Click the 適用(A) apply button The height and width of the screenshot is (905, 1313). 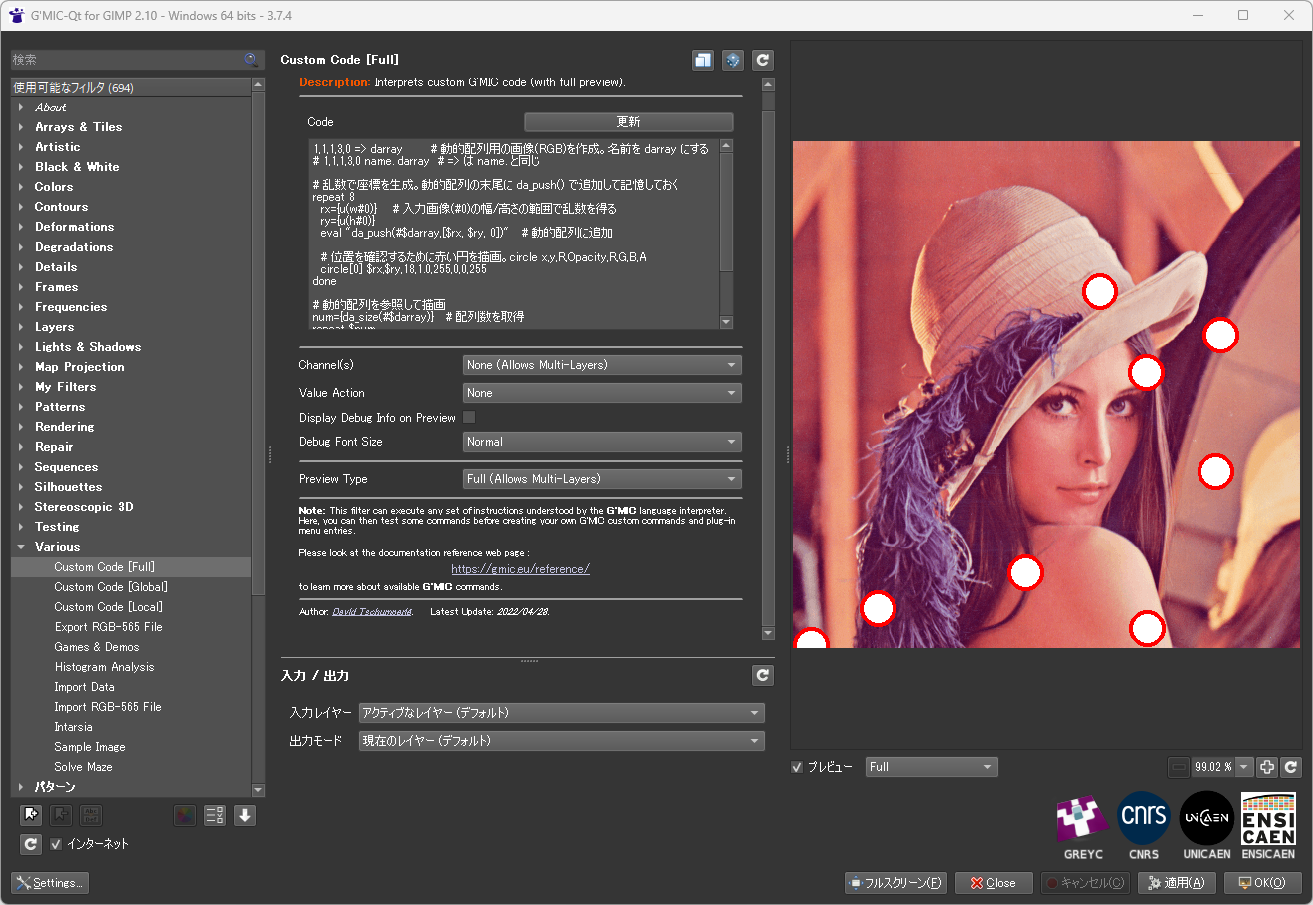pos(1177,883)
